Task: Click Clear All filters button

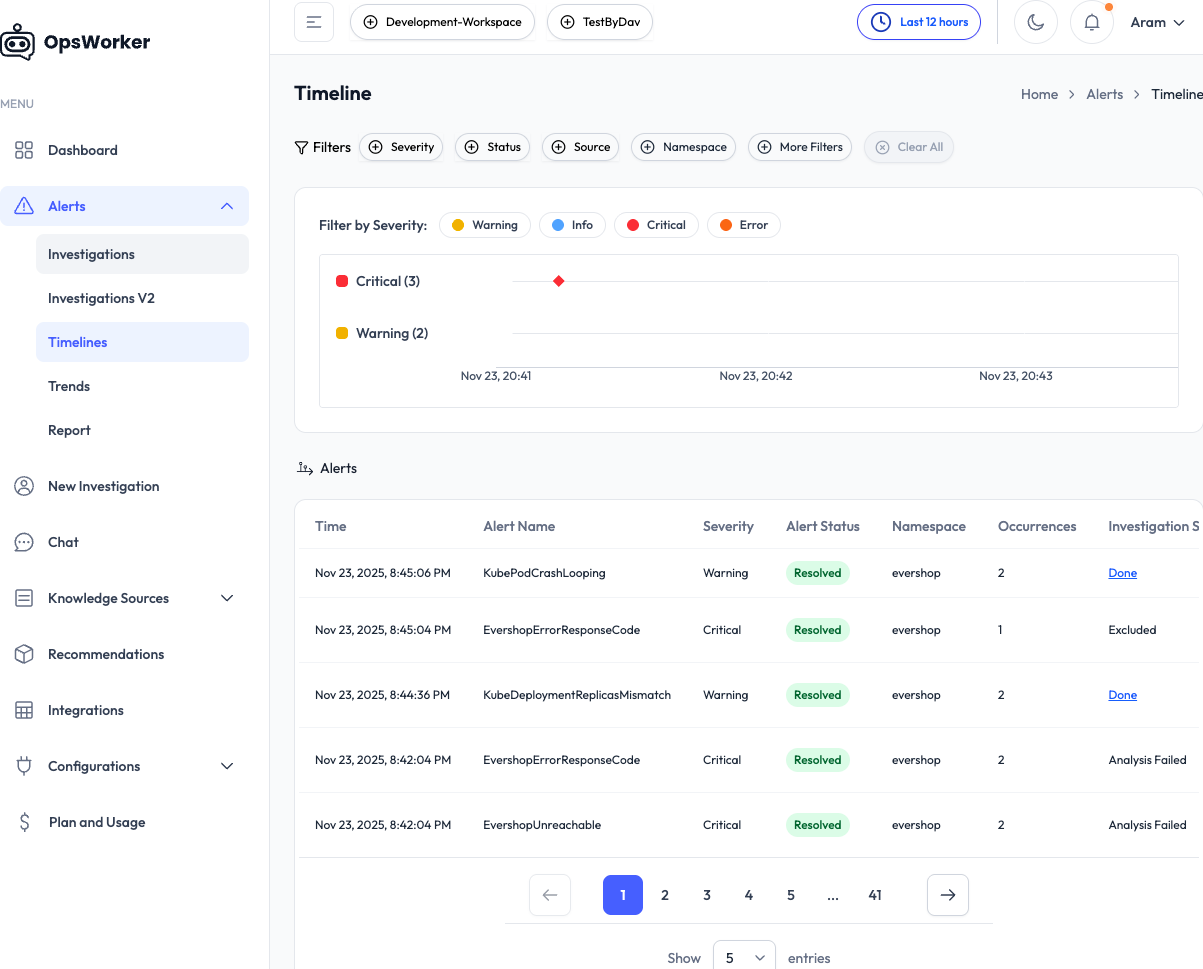Action: (x=909, y=147)
